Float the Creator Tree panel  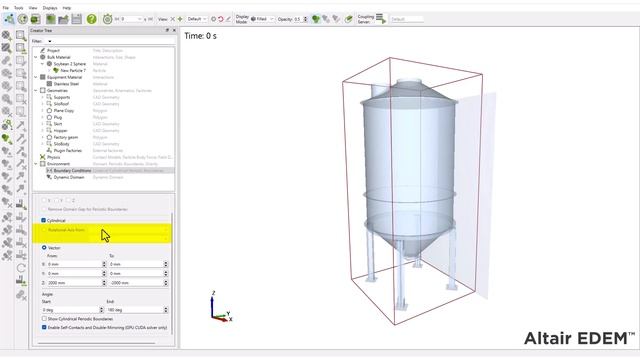(x=167, y=30)
